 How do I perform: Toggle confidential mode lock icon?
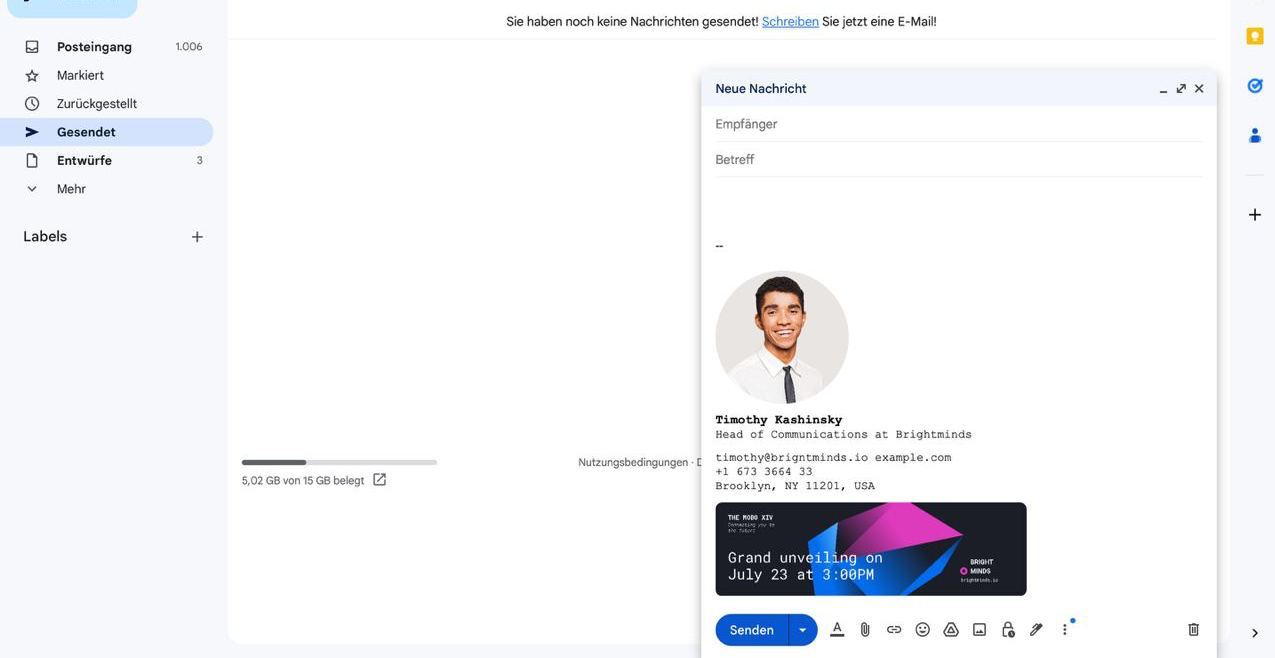(x=1008, y=630)
